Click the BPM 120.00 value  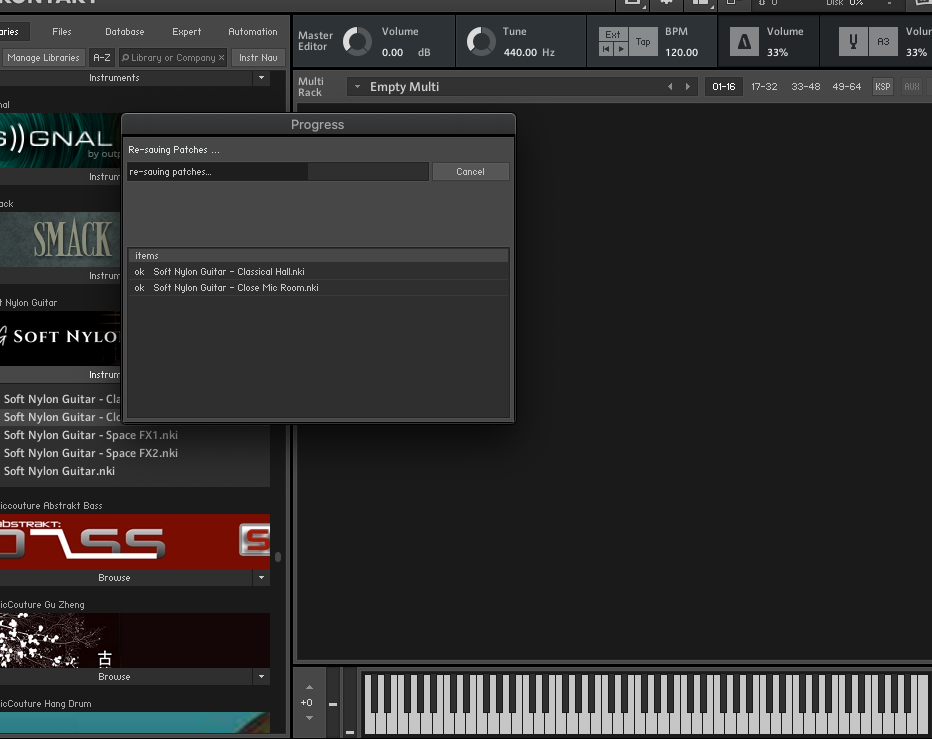(681, 52)
